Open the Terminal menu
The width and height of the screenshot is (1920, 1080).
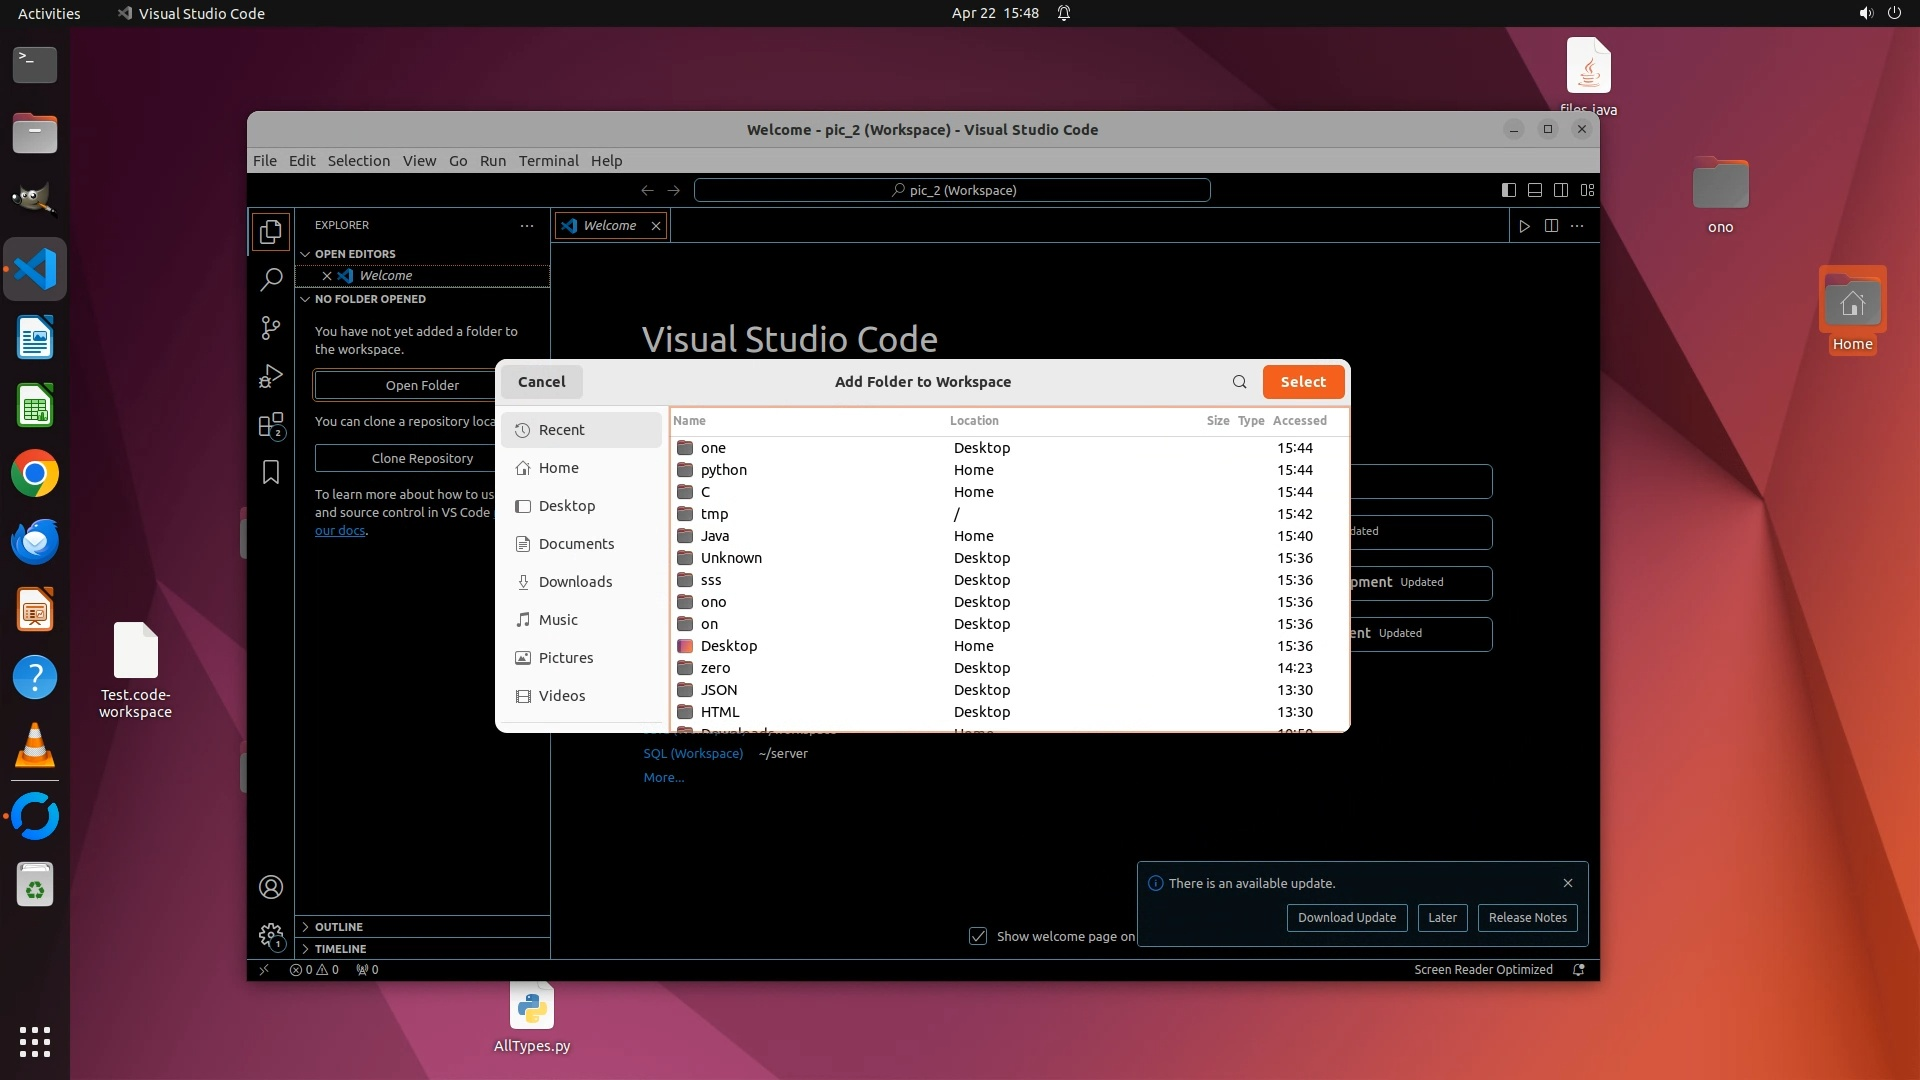[548, 161]
